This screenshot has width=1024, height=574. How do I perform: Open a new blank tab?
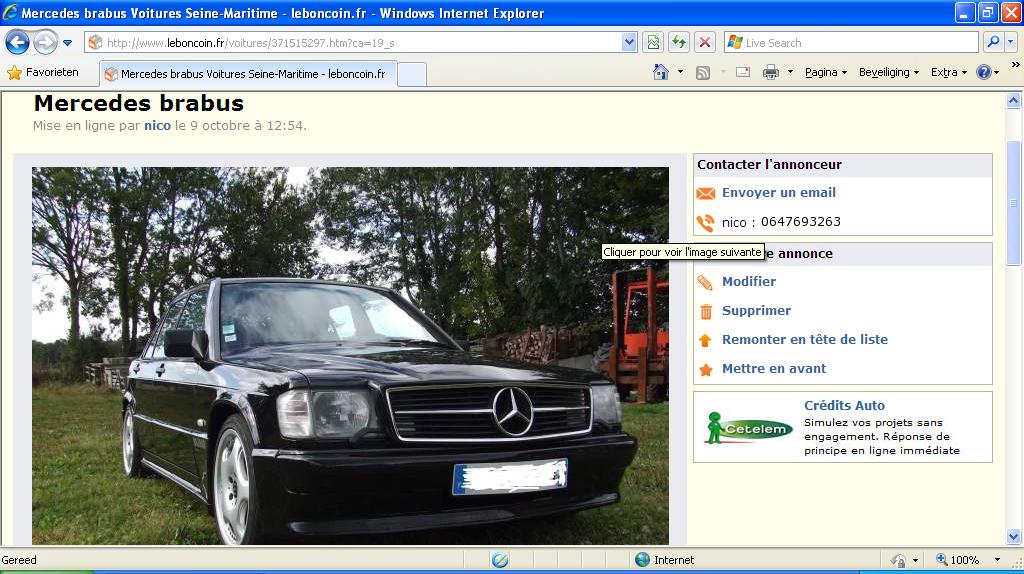coord(411,74)
